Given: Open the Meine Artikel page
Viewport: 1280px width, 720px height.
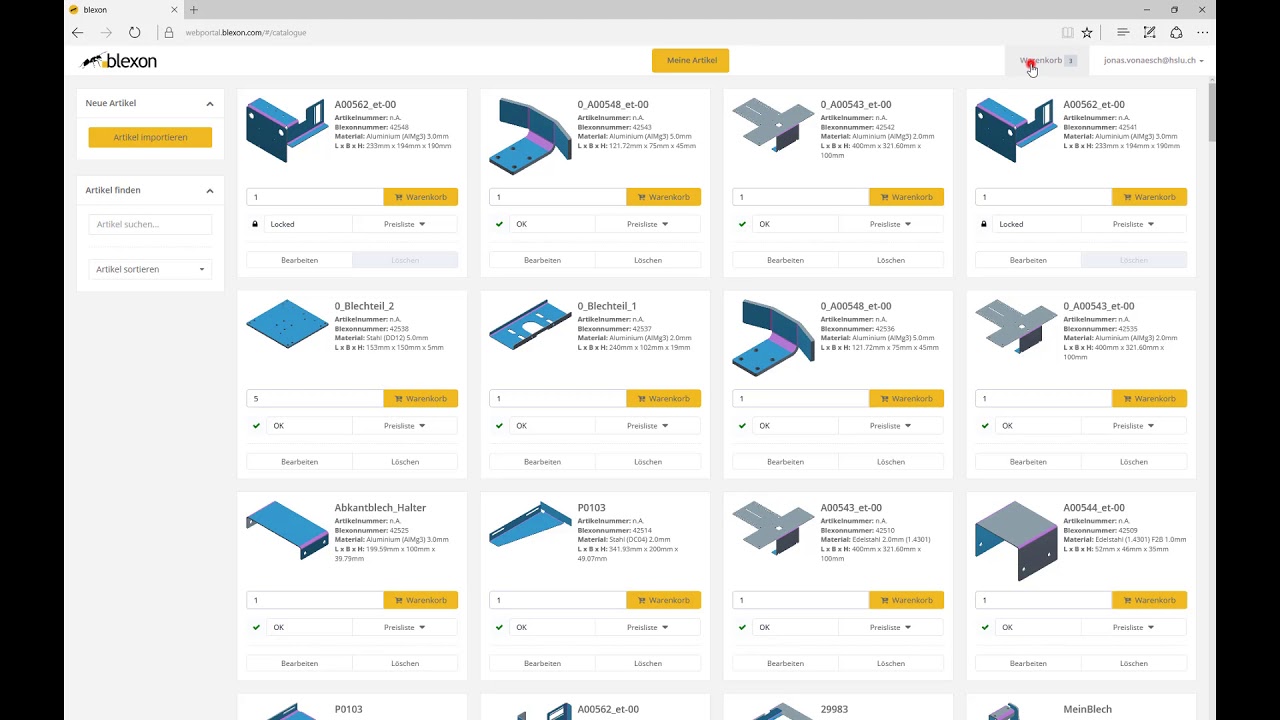Looking at the screenshot, I should click(x=691, y=60).
